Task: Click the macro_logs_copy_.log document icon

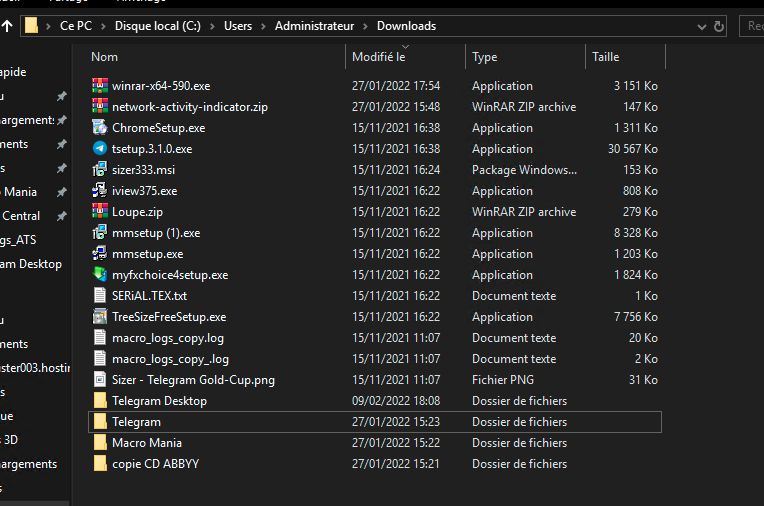Action: click(x=100, y=358)
